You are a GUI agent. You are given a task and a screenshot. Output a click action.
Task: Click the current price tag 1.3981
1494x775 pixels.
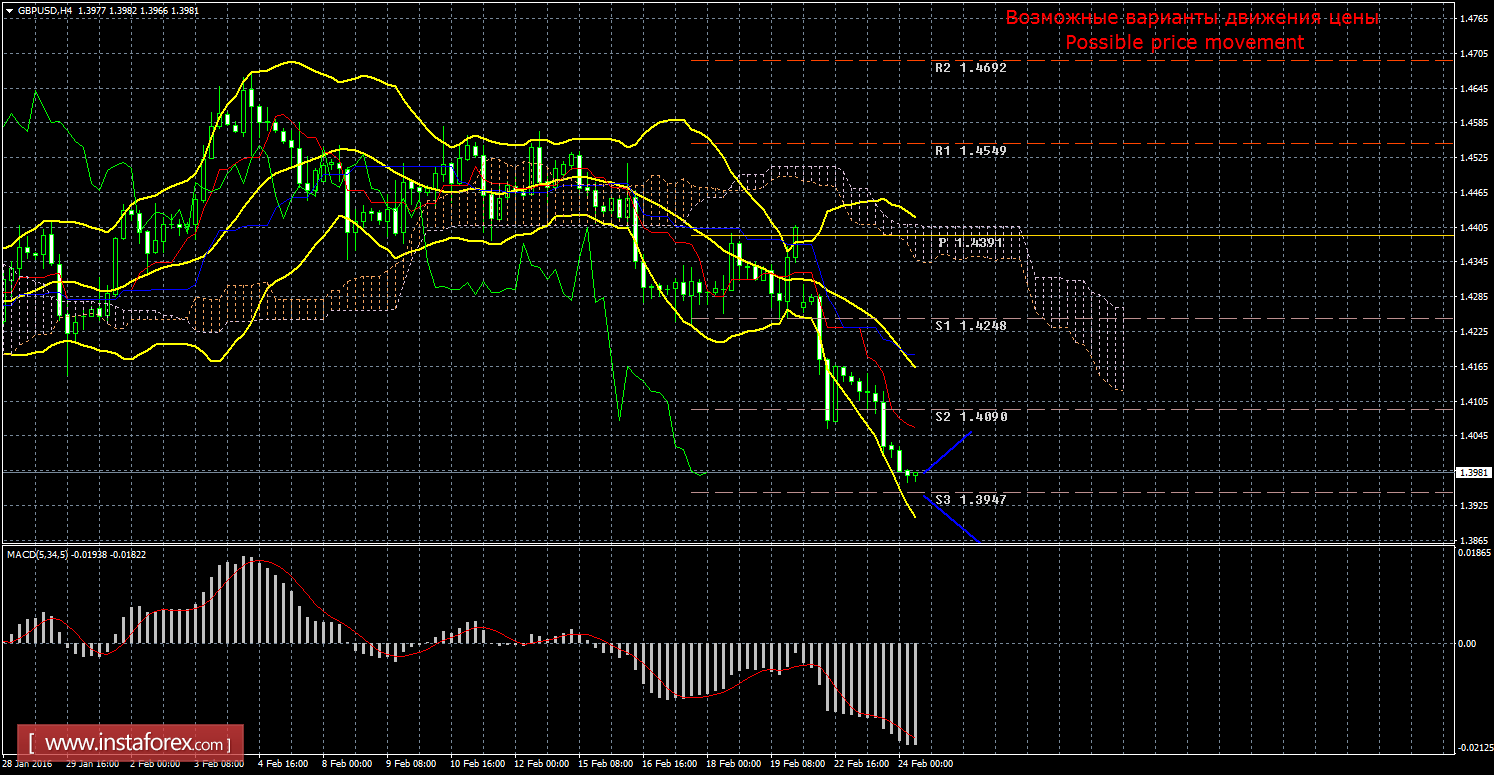(1471, 472)
